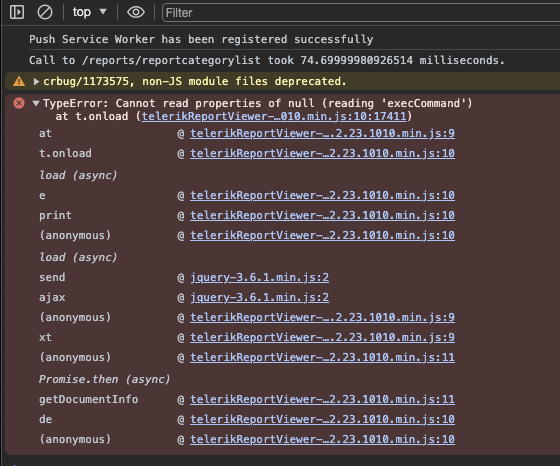Open source link for 'de' frame
560x466 pixels.
(322, 419)
